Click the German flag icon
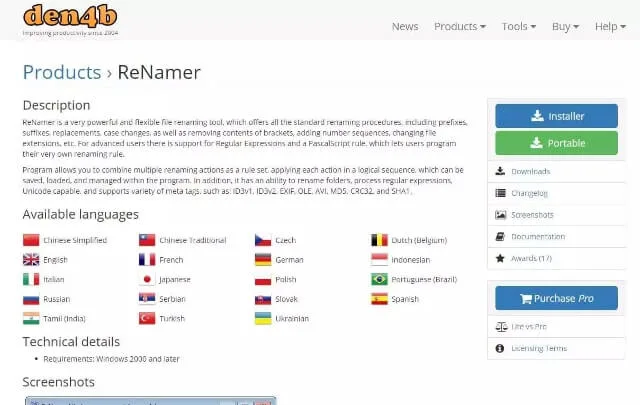The image size is (640, 405). (263, 260)
